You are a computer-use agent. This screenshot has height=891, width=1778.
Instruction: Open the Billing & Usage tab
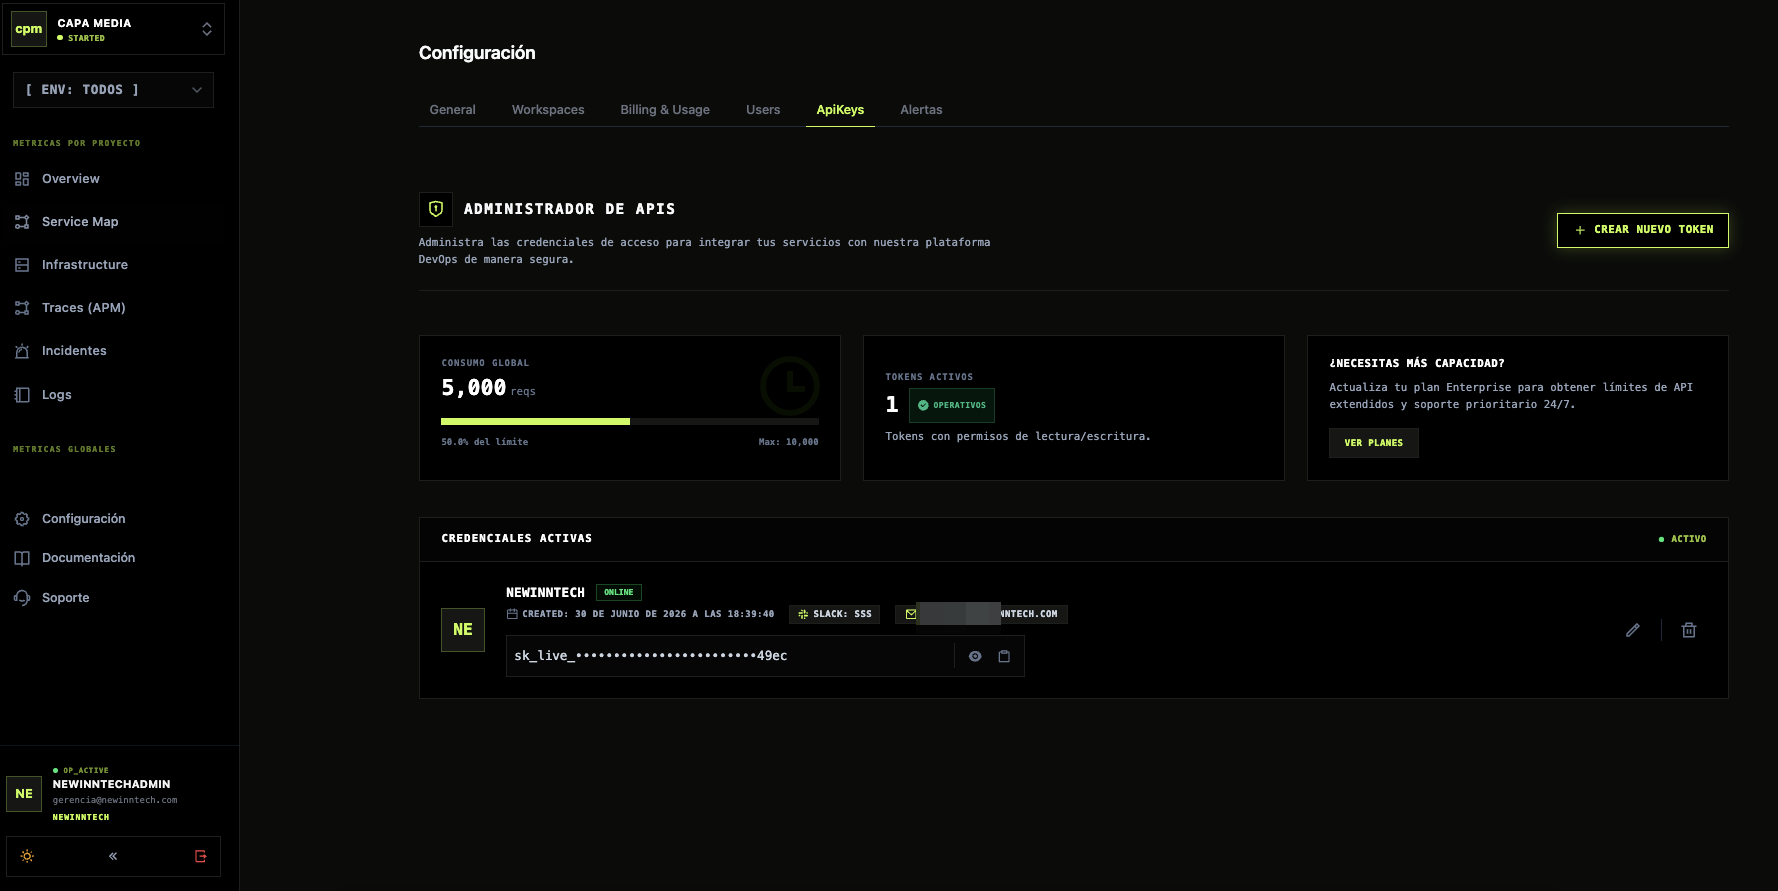[665, 110]
